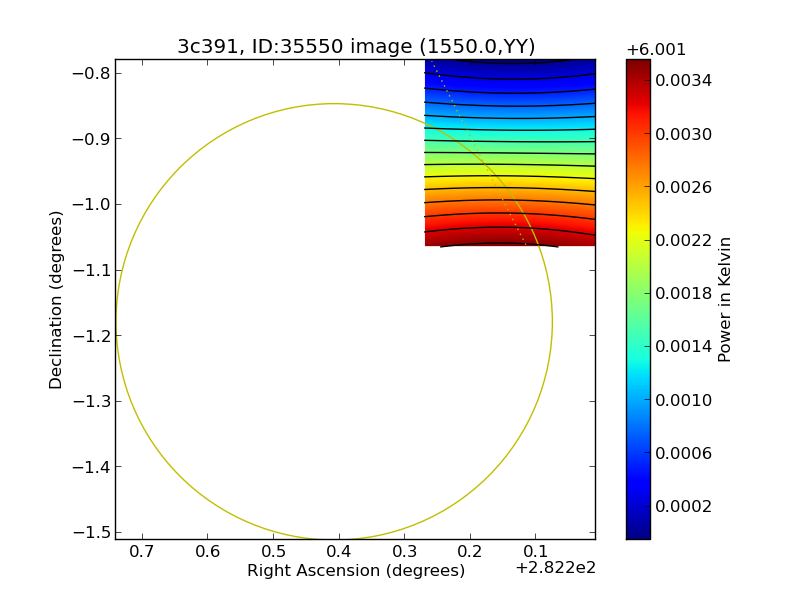Click the declination tick label '−1.0'
Viewport: 800px width, 600px height.
[x=91, y=205]
